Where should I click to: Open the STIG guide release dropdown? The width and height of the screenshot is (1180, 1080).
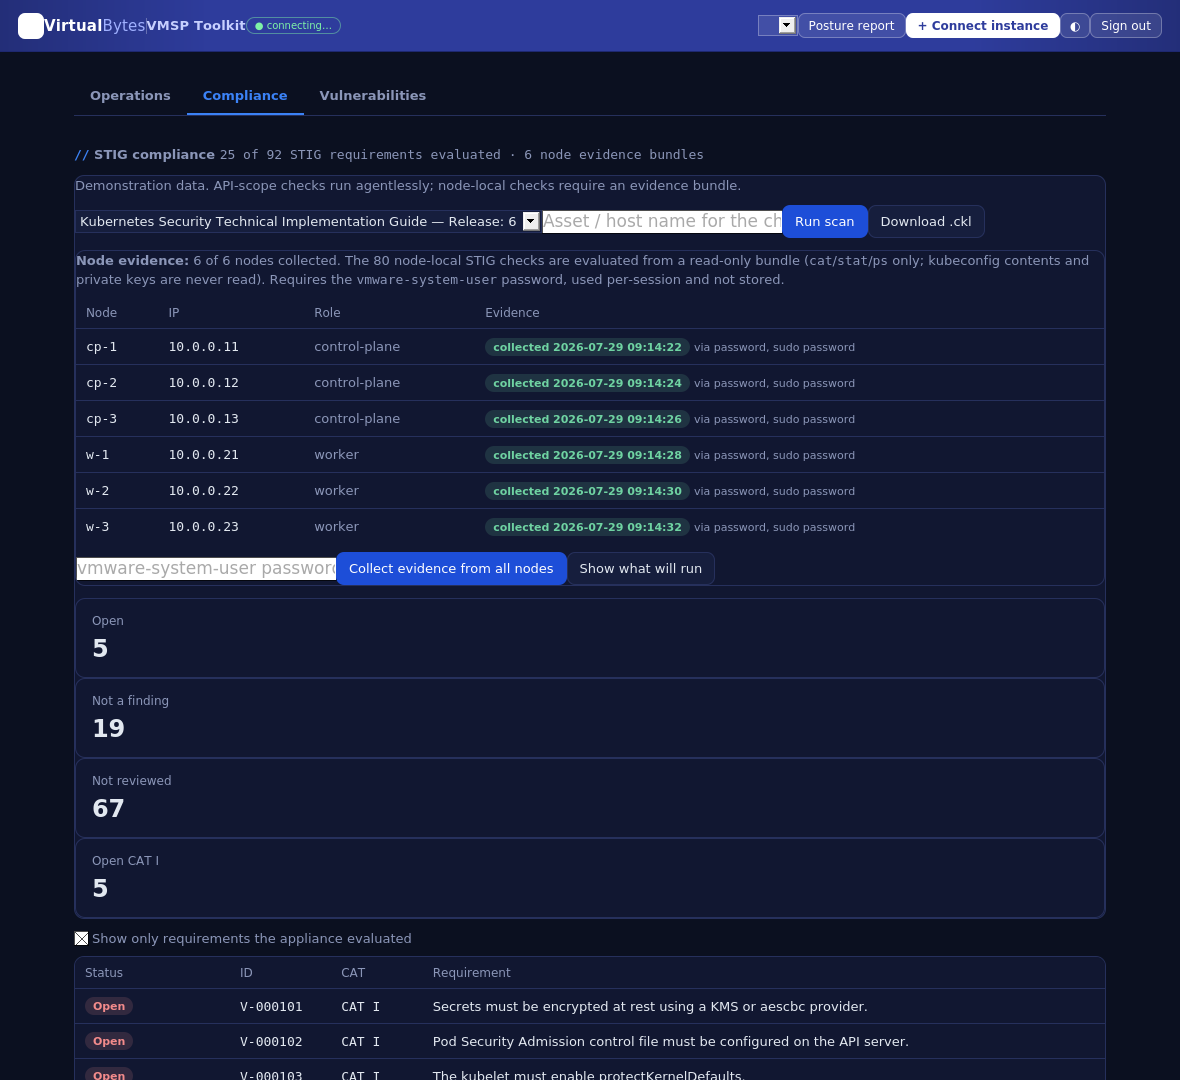(x=308, y=221)
